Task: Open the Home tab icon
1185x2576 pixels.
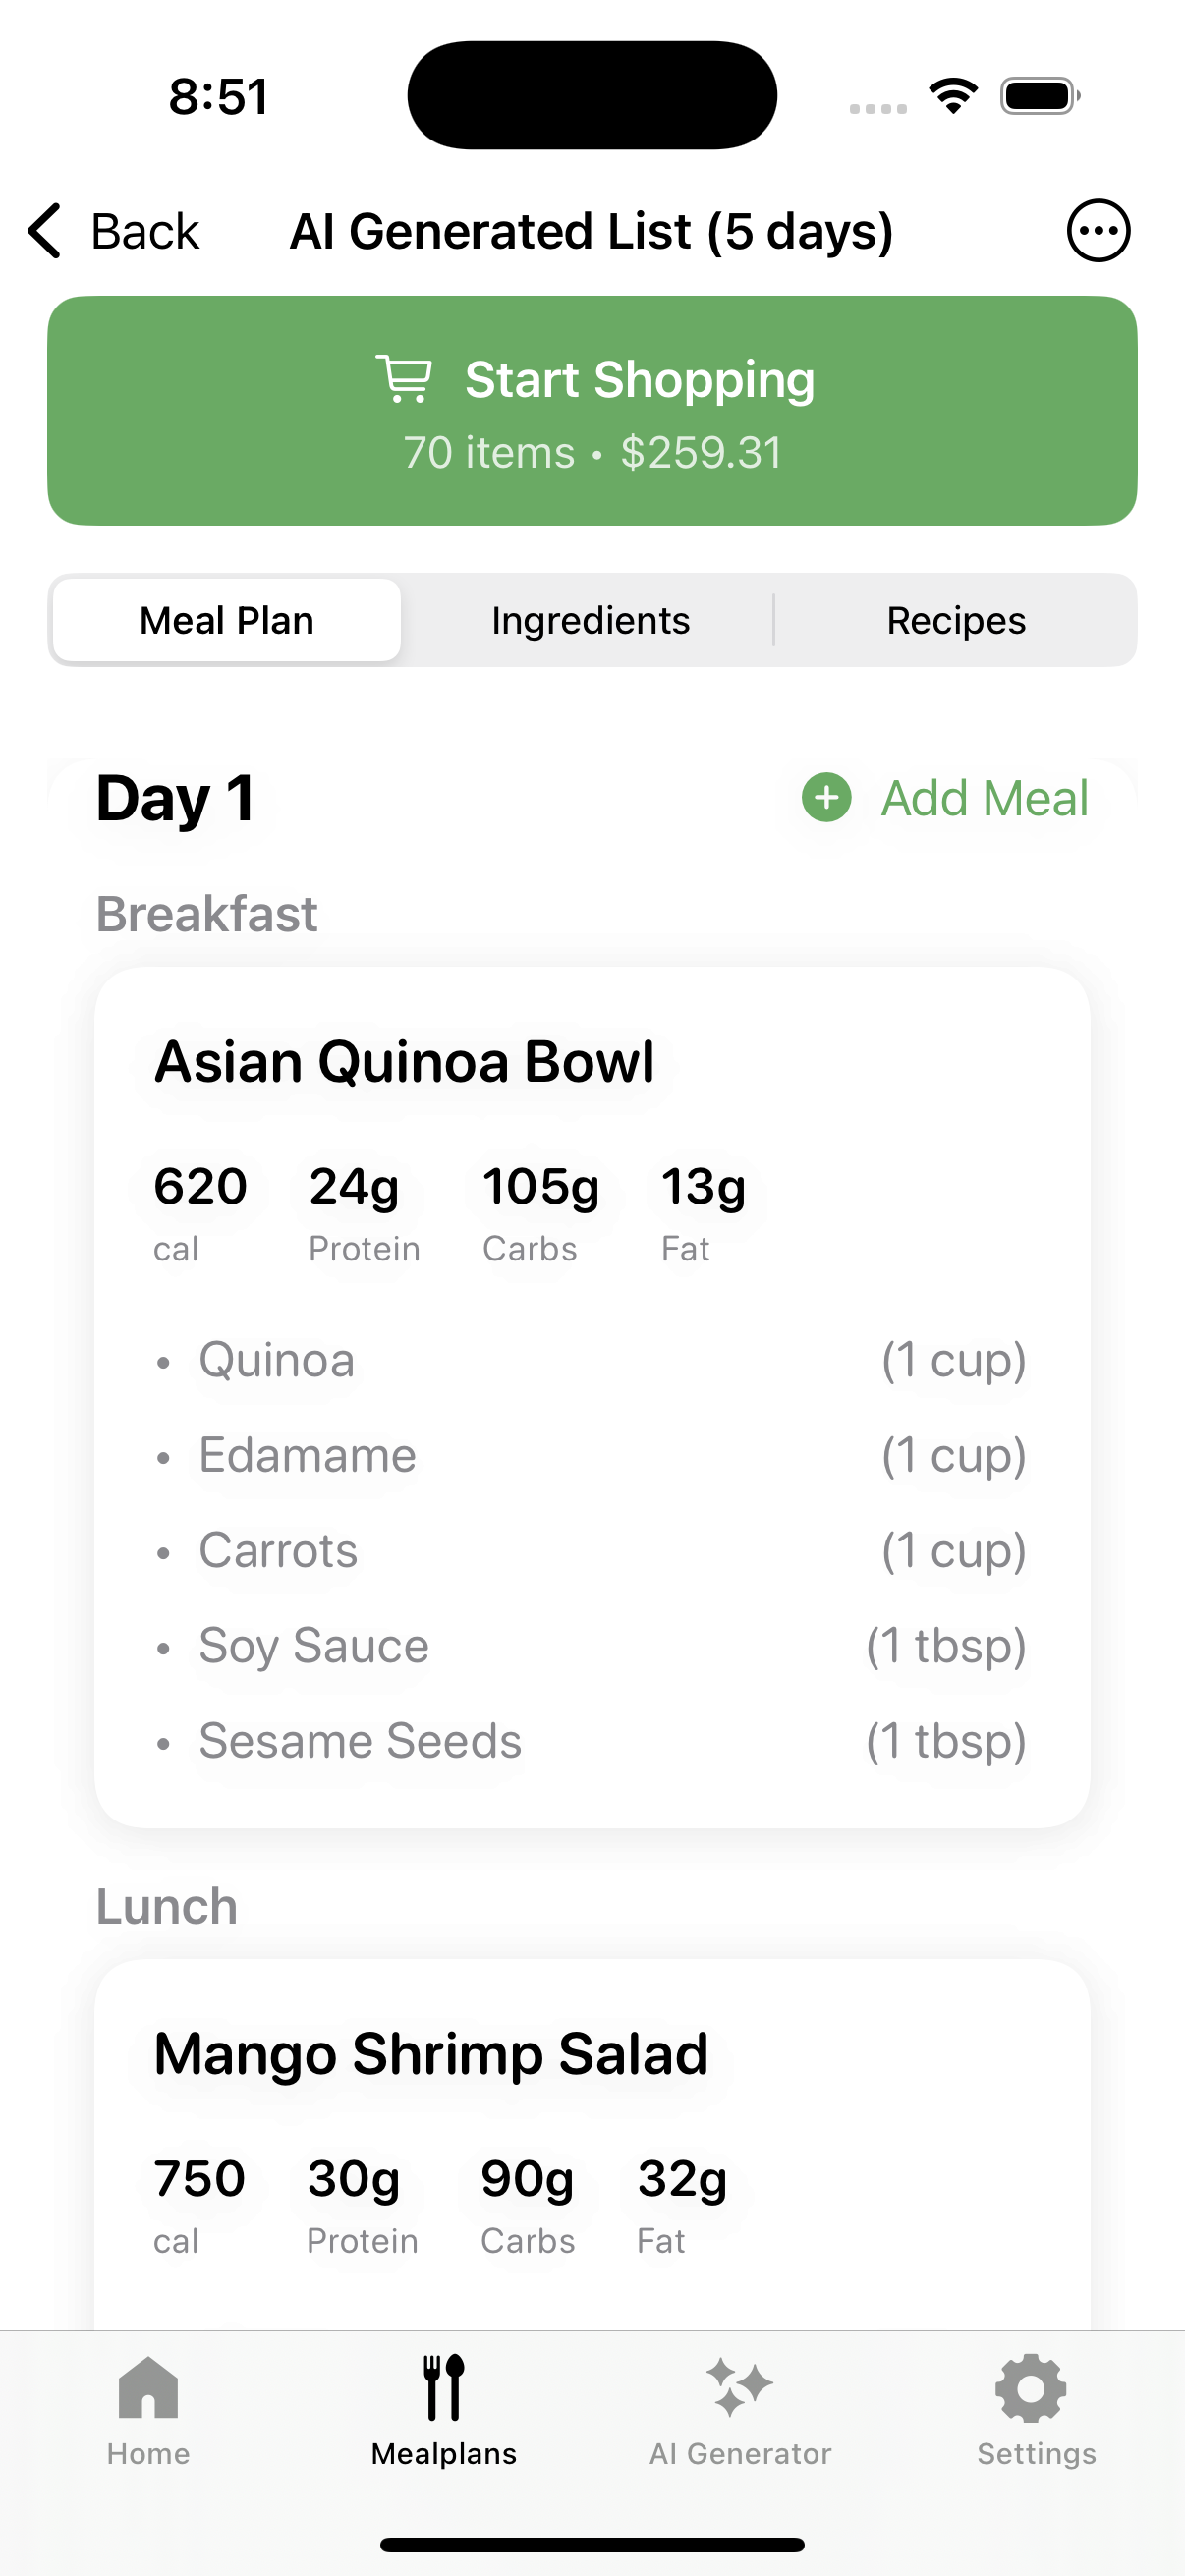Action: (x=148, y=2388)
